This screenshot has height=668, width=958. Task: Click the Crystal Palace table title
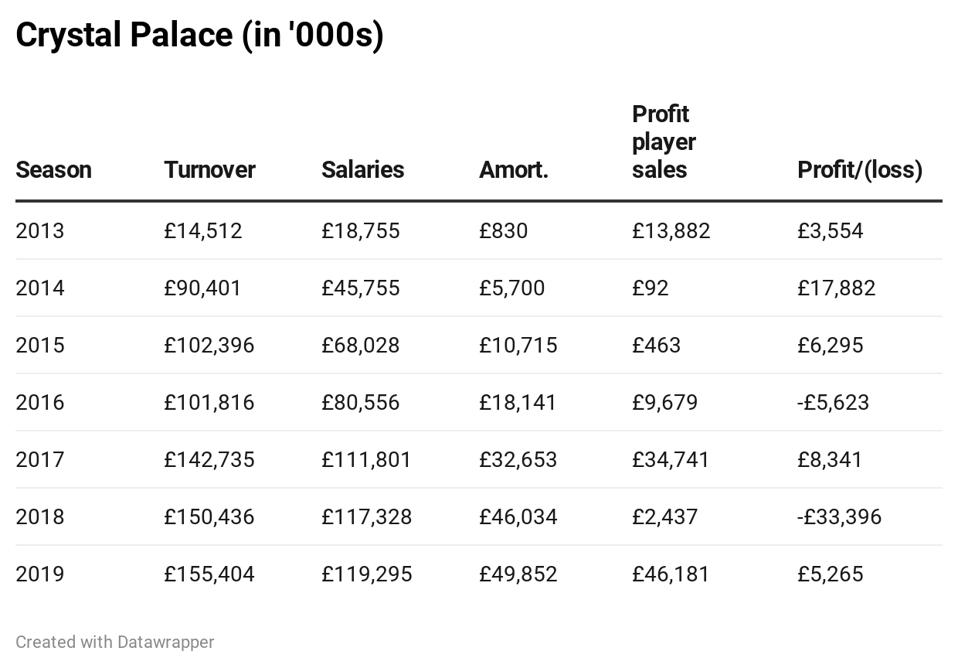pyautogui.click(x=199, y=35)
